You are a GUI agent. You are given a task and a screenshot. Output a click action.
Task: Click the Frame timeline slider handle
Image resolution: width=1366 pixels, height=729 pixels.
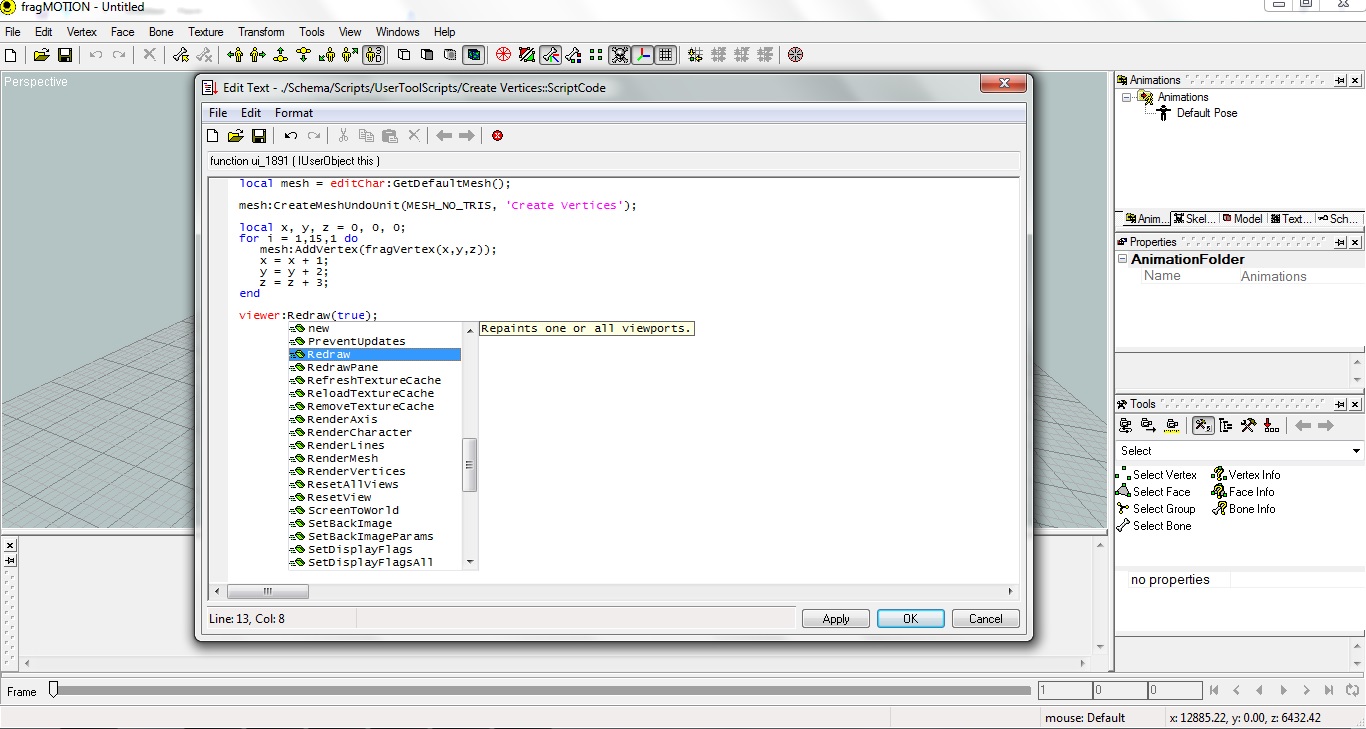tap(54, 689)
